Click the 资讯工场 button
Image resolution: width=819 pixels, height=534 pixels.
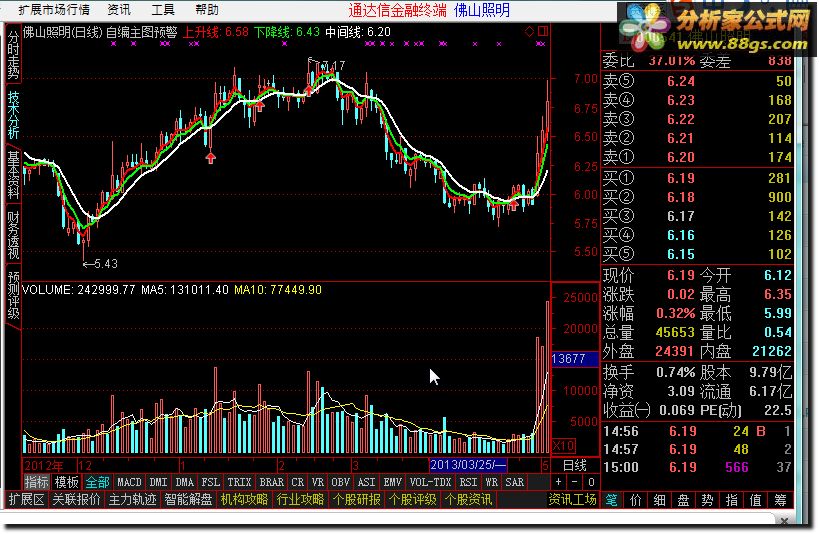coord(572,500)
